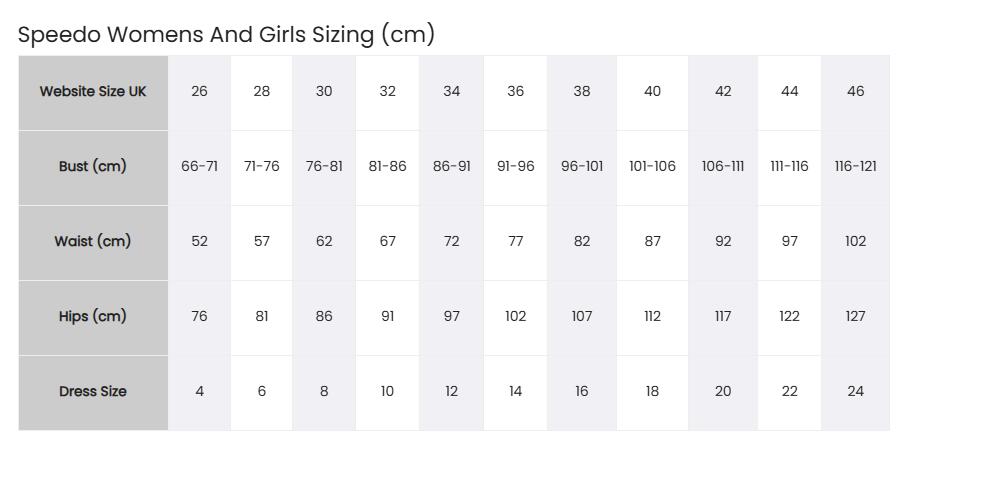The image size is (1008, 484).
Task: Select website size 46 cell
Action: coord(855,91)
